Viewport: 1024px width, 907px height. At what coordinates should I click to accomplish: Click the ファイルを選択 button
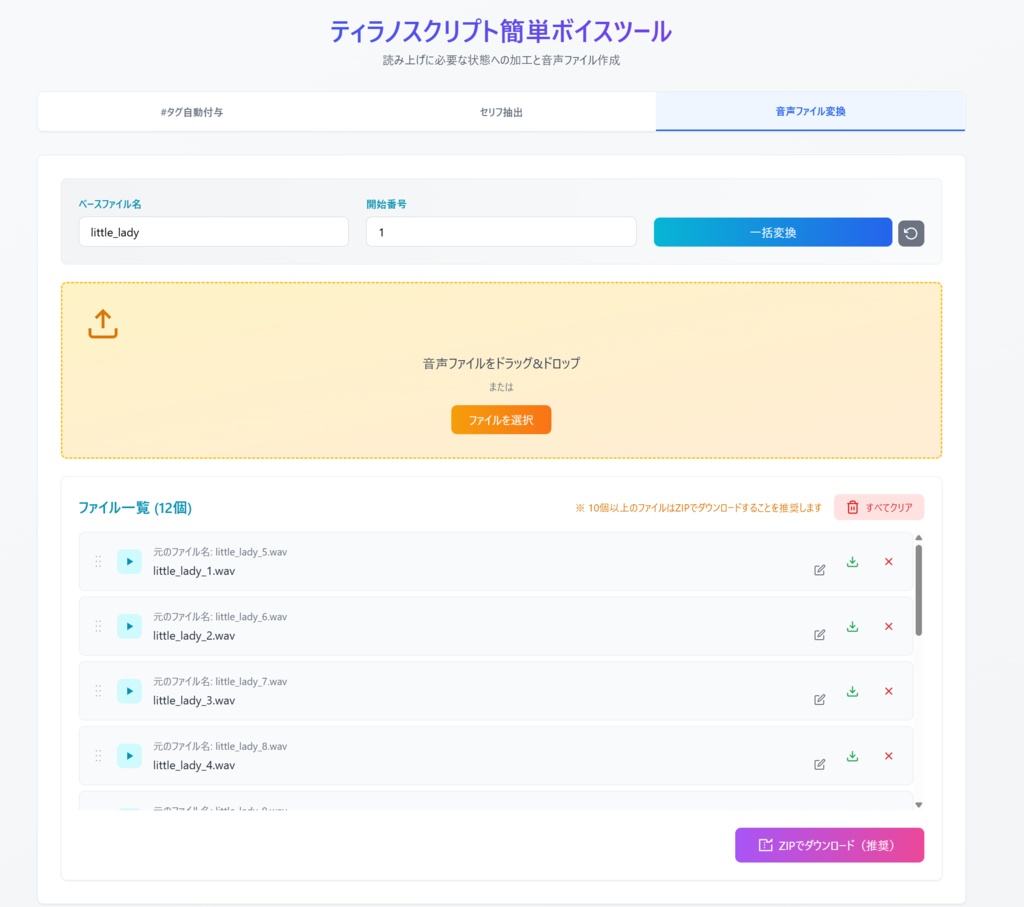(x=501, y=419)
